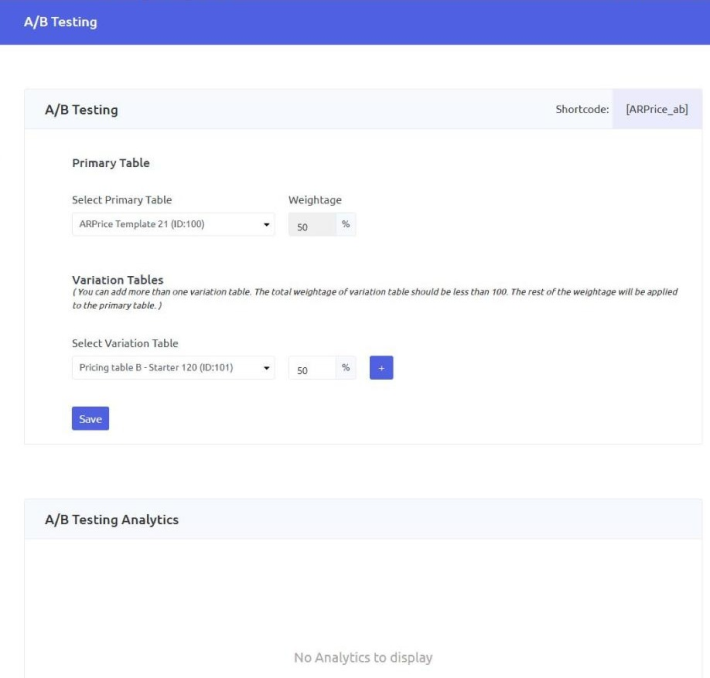Click the 'Weightage' label
Screen dimensions: 710x678
coord(315,200)
